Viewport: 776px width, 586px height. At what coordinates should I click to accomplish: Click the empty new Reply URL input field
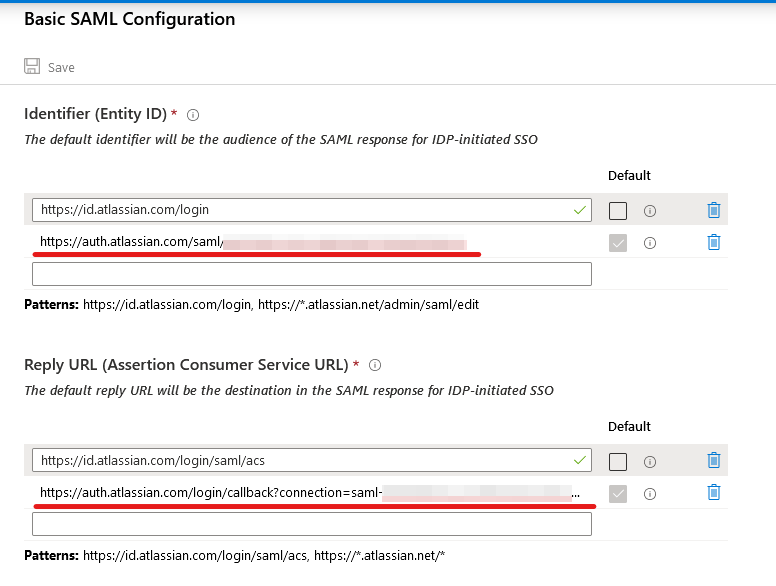click(311, 524)
